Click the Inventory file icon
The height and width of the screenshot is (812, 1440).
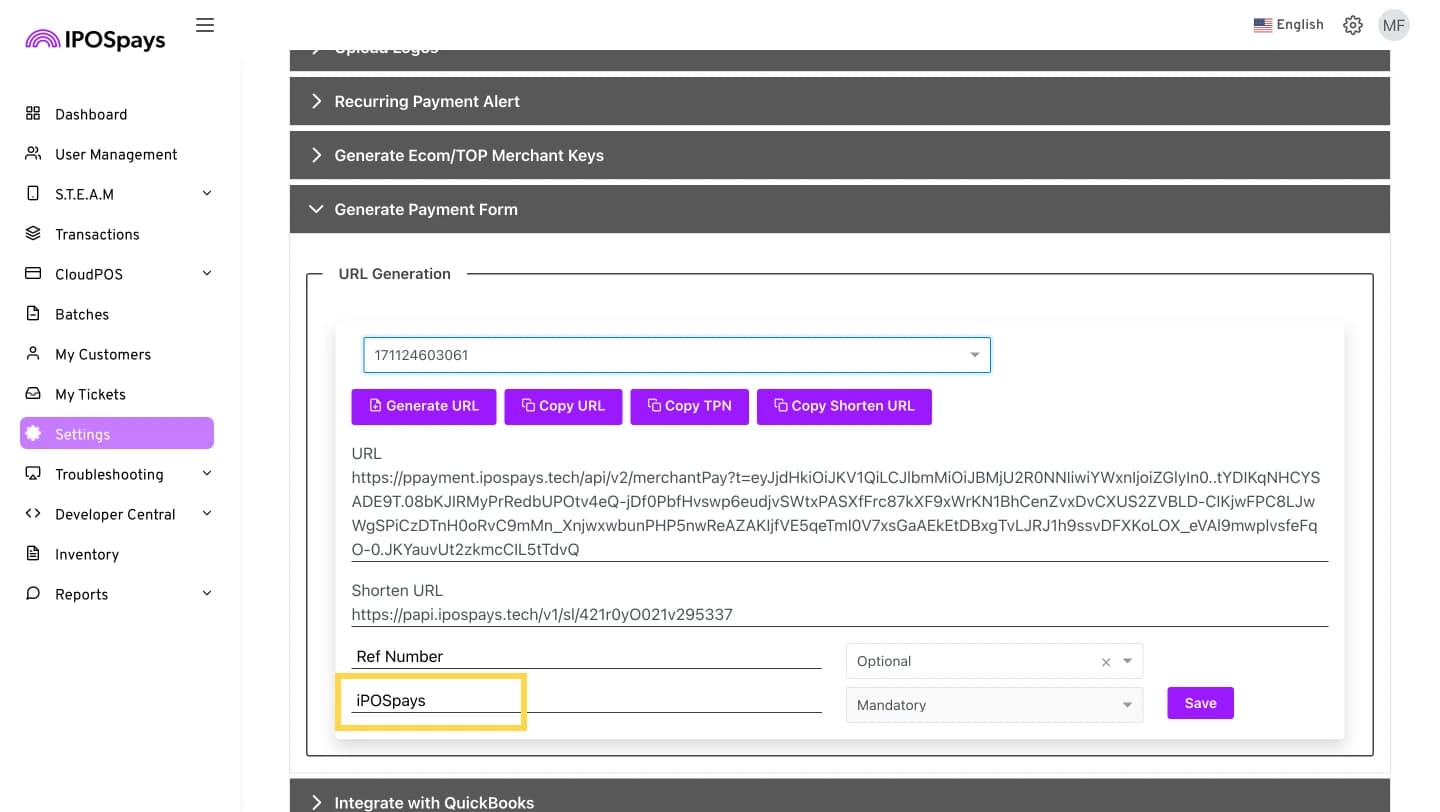pyautogui.click(x=33, y=554)
